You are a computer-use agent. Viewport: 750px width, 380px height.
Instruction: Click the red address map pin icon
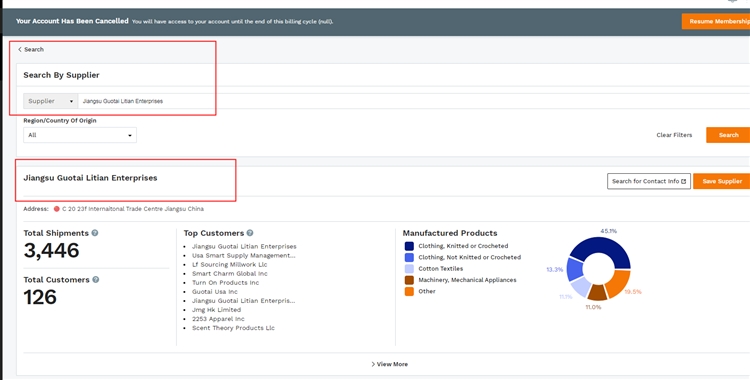56,209
